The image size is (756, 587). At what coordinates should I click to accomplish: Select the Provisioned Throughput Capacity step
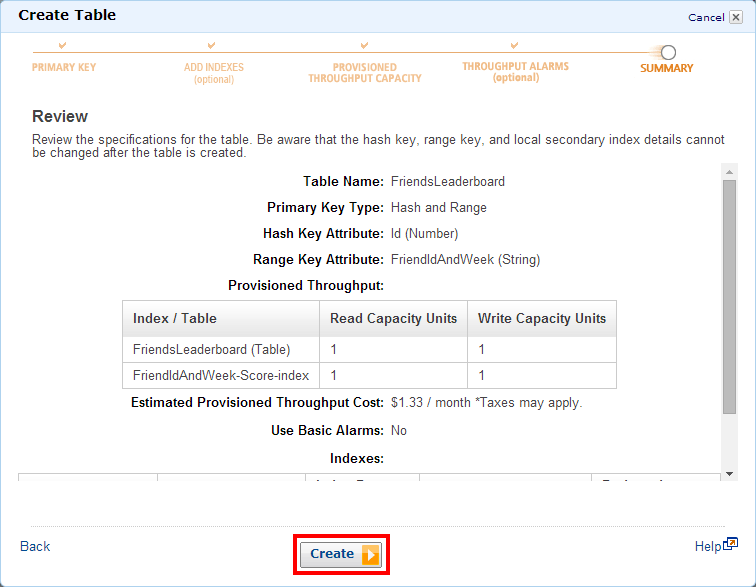(x=364, y=73)
